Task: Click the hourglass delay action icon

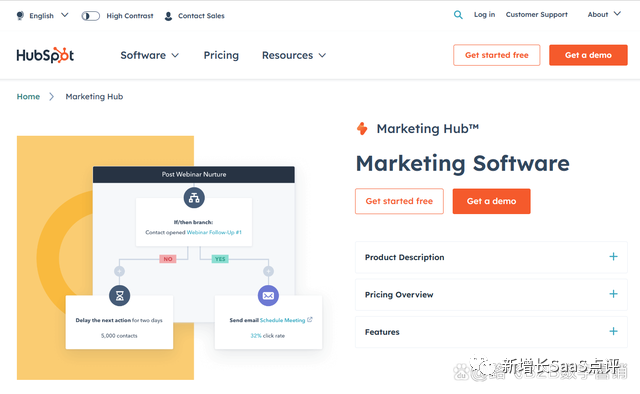Action: 120,295
